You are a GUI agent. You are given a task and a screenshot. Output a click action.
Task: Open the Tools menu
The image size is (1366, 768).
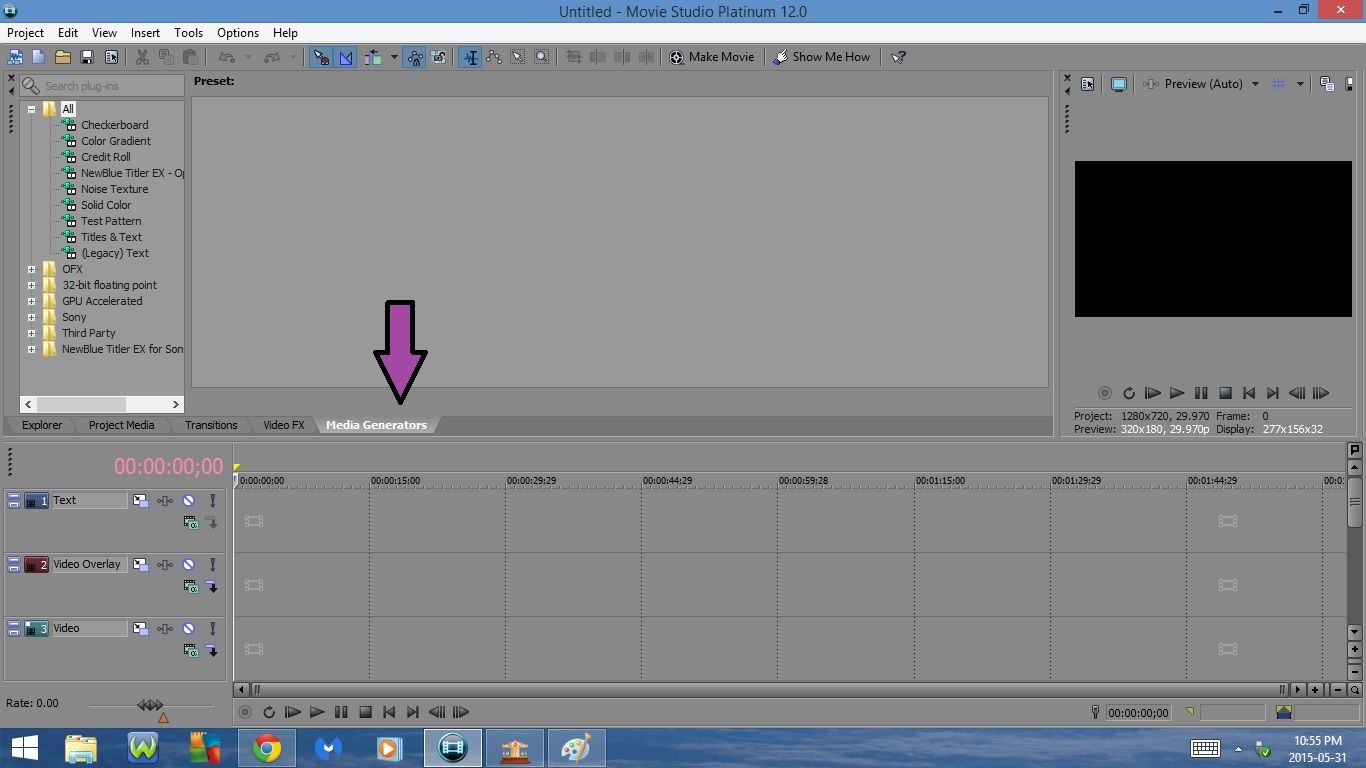(188, 32)
